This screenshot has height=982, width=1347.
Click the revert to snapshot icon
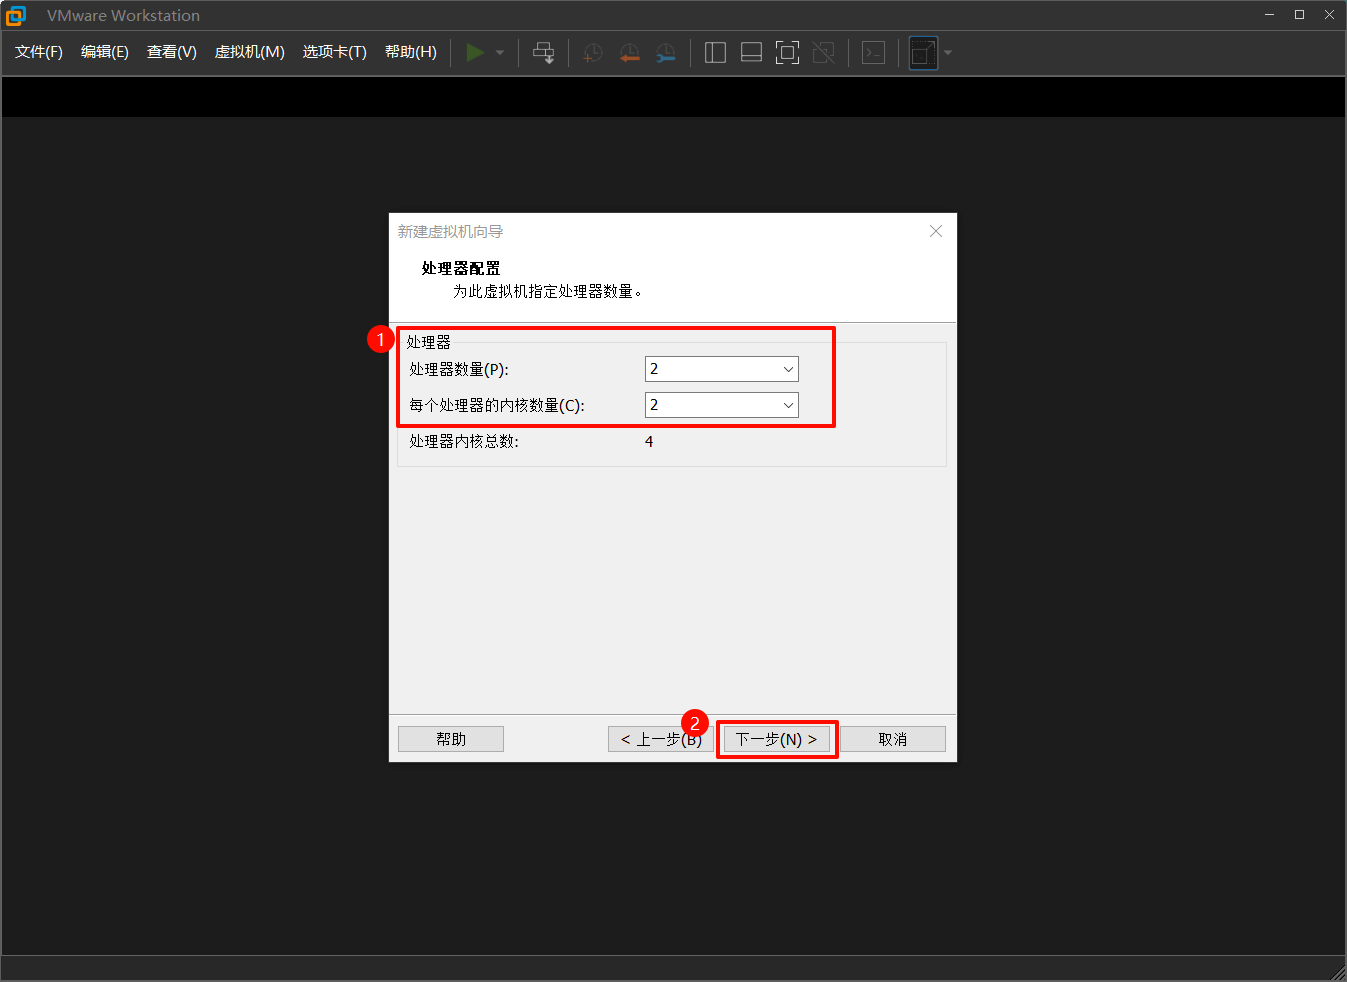tap(629, 52)
